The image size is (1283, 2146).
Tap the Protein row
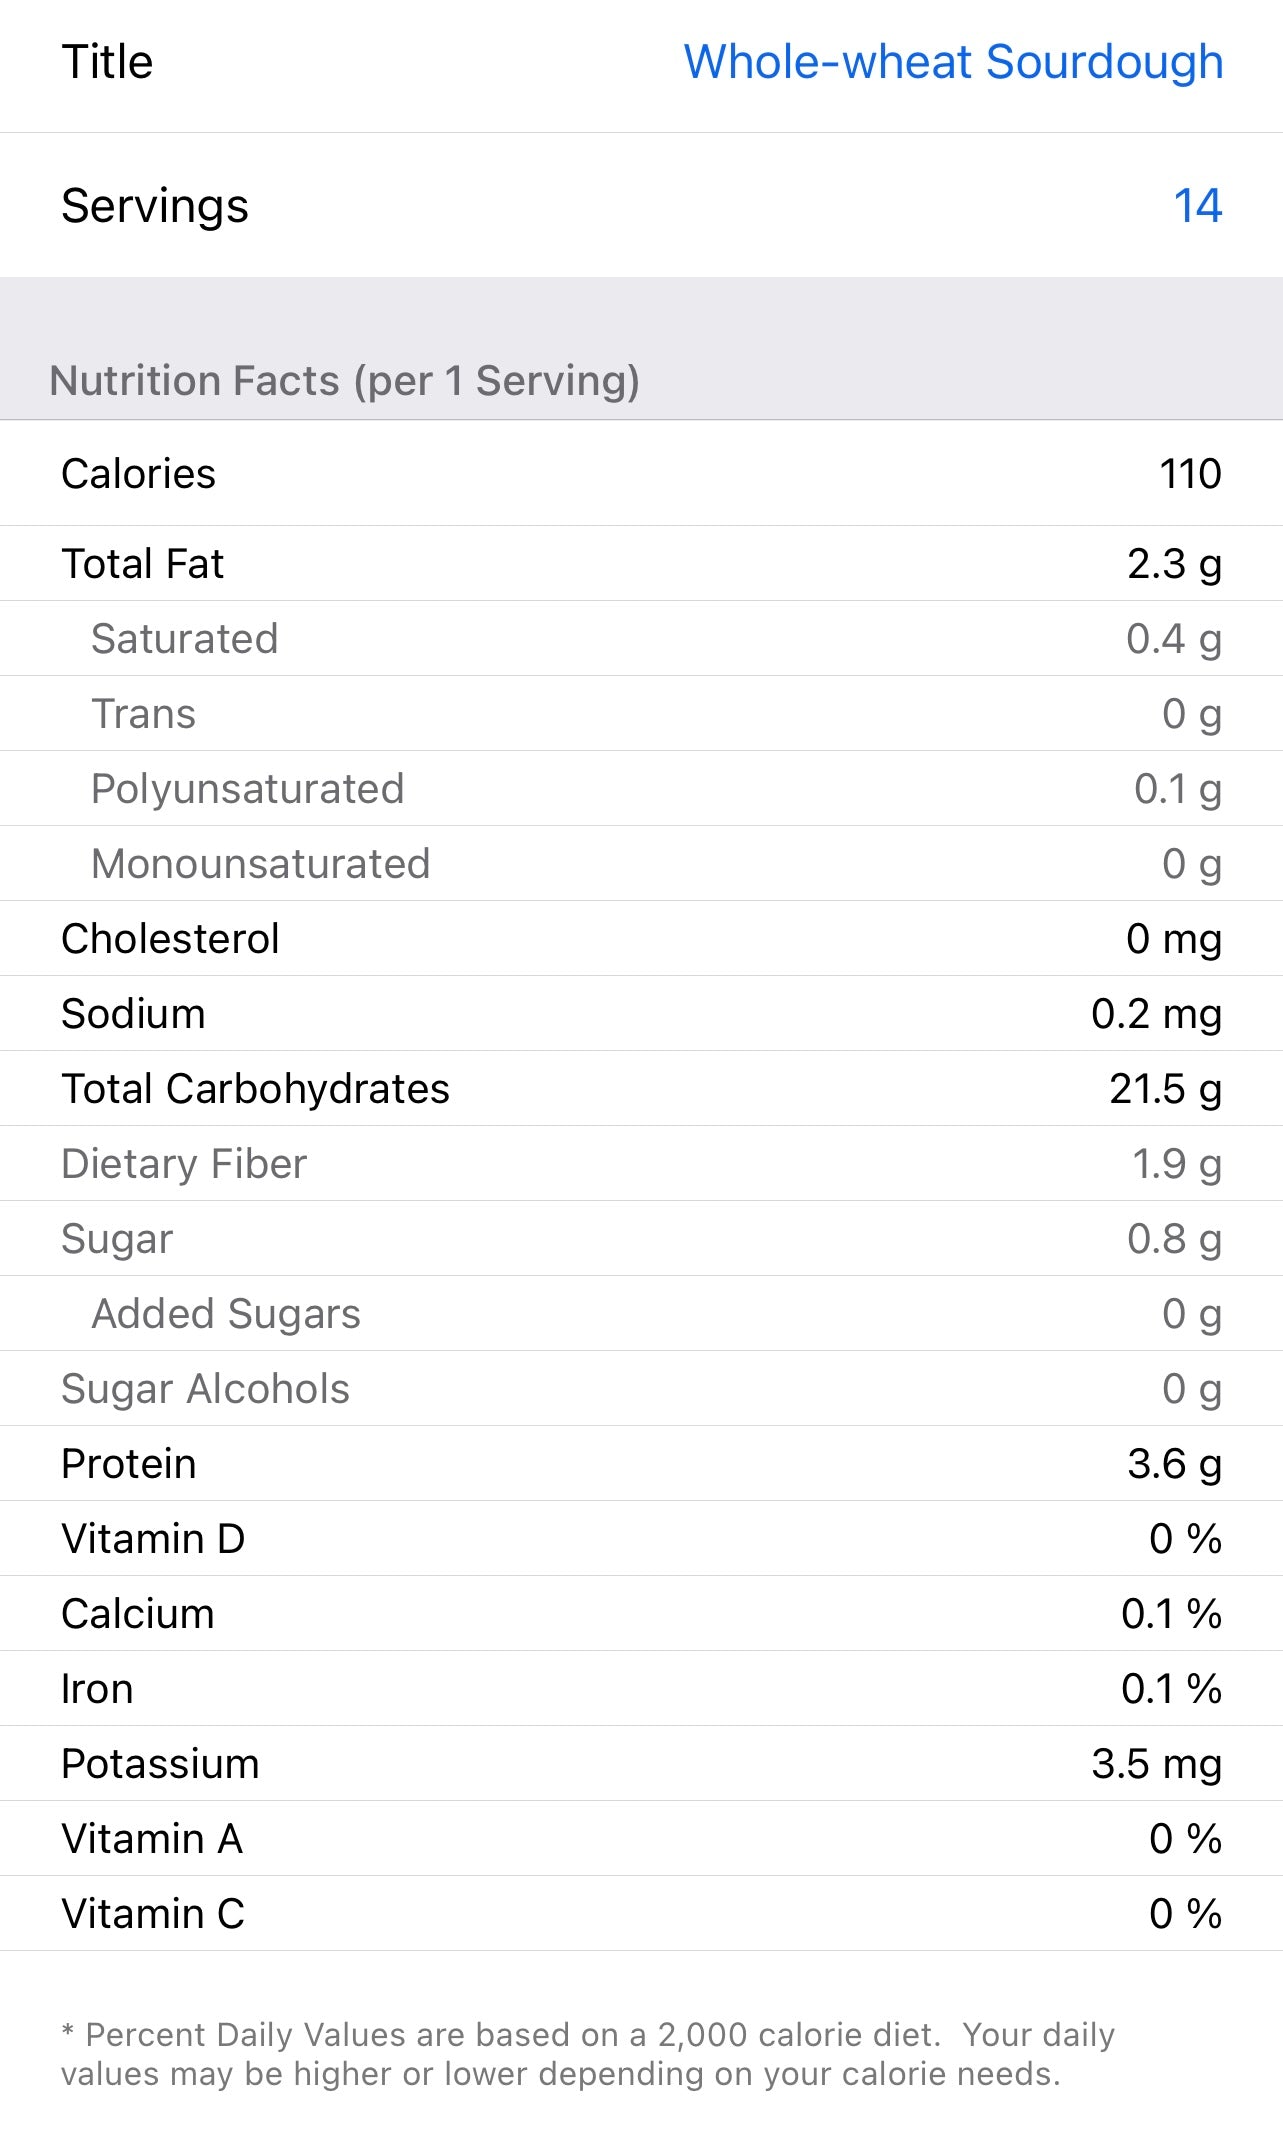click(x=640, y=1464)
